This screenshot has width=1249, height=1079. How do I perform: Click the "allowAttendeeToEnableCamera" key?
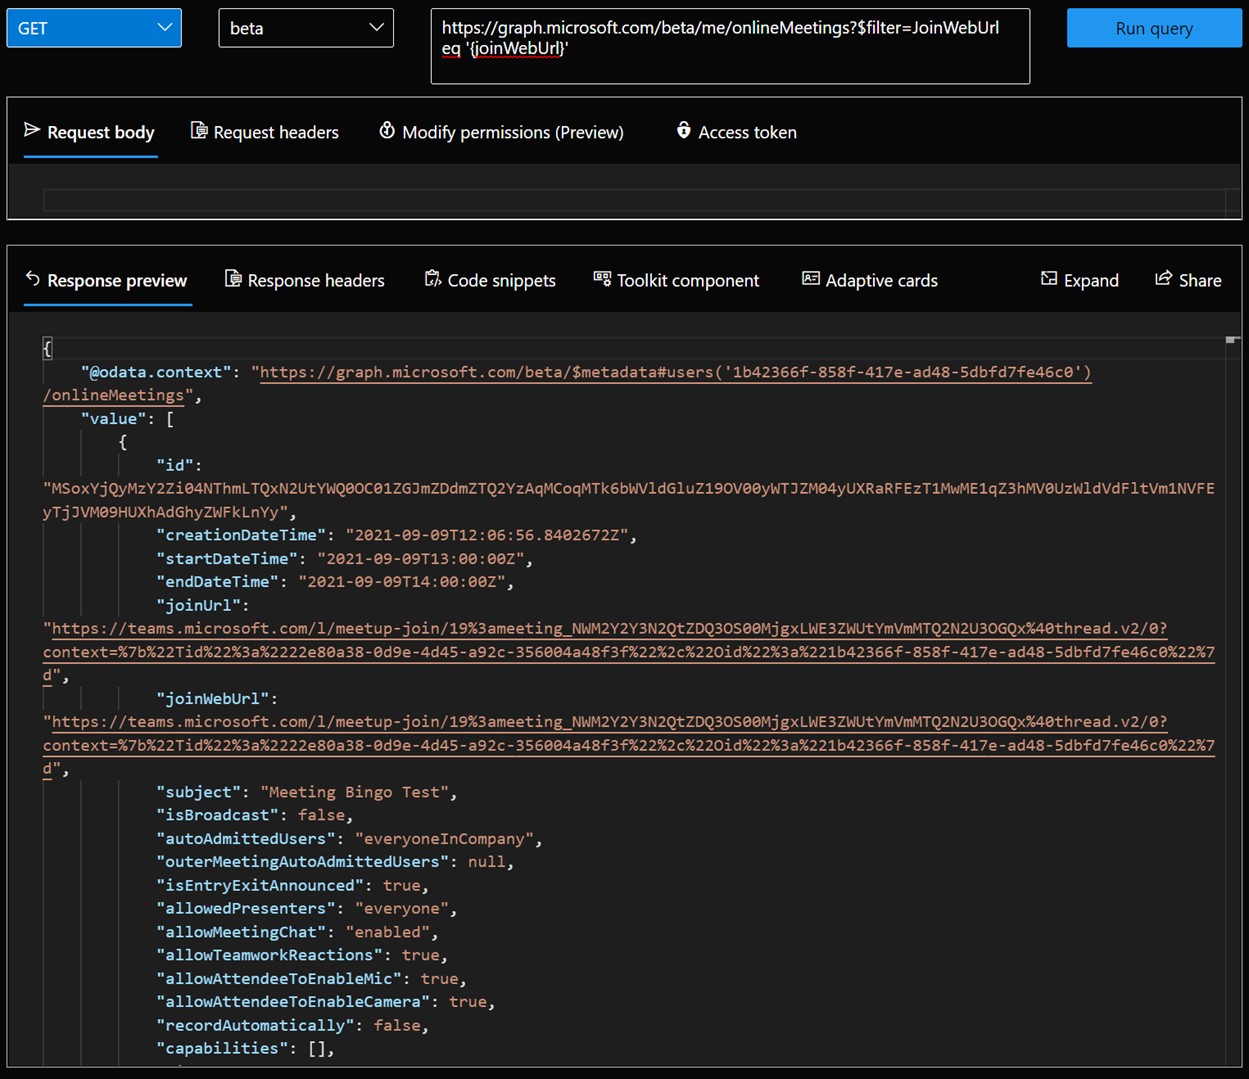pyautogui.click(x=293, y=1002)
